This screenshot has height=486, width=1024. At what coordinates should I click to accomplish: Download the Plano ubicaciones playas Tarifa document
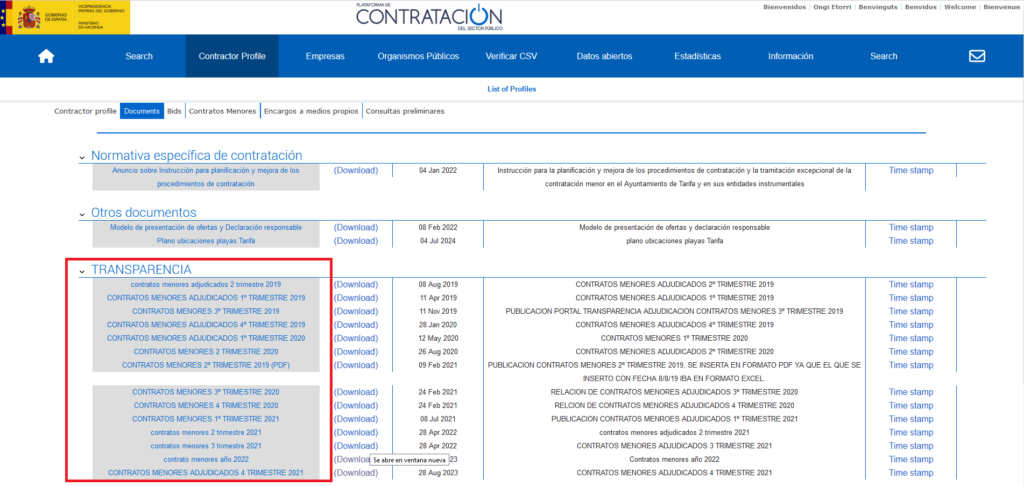355,241
